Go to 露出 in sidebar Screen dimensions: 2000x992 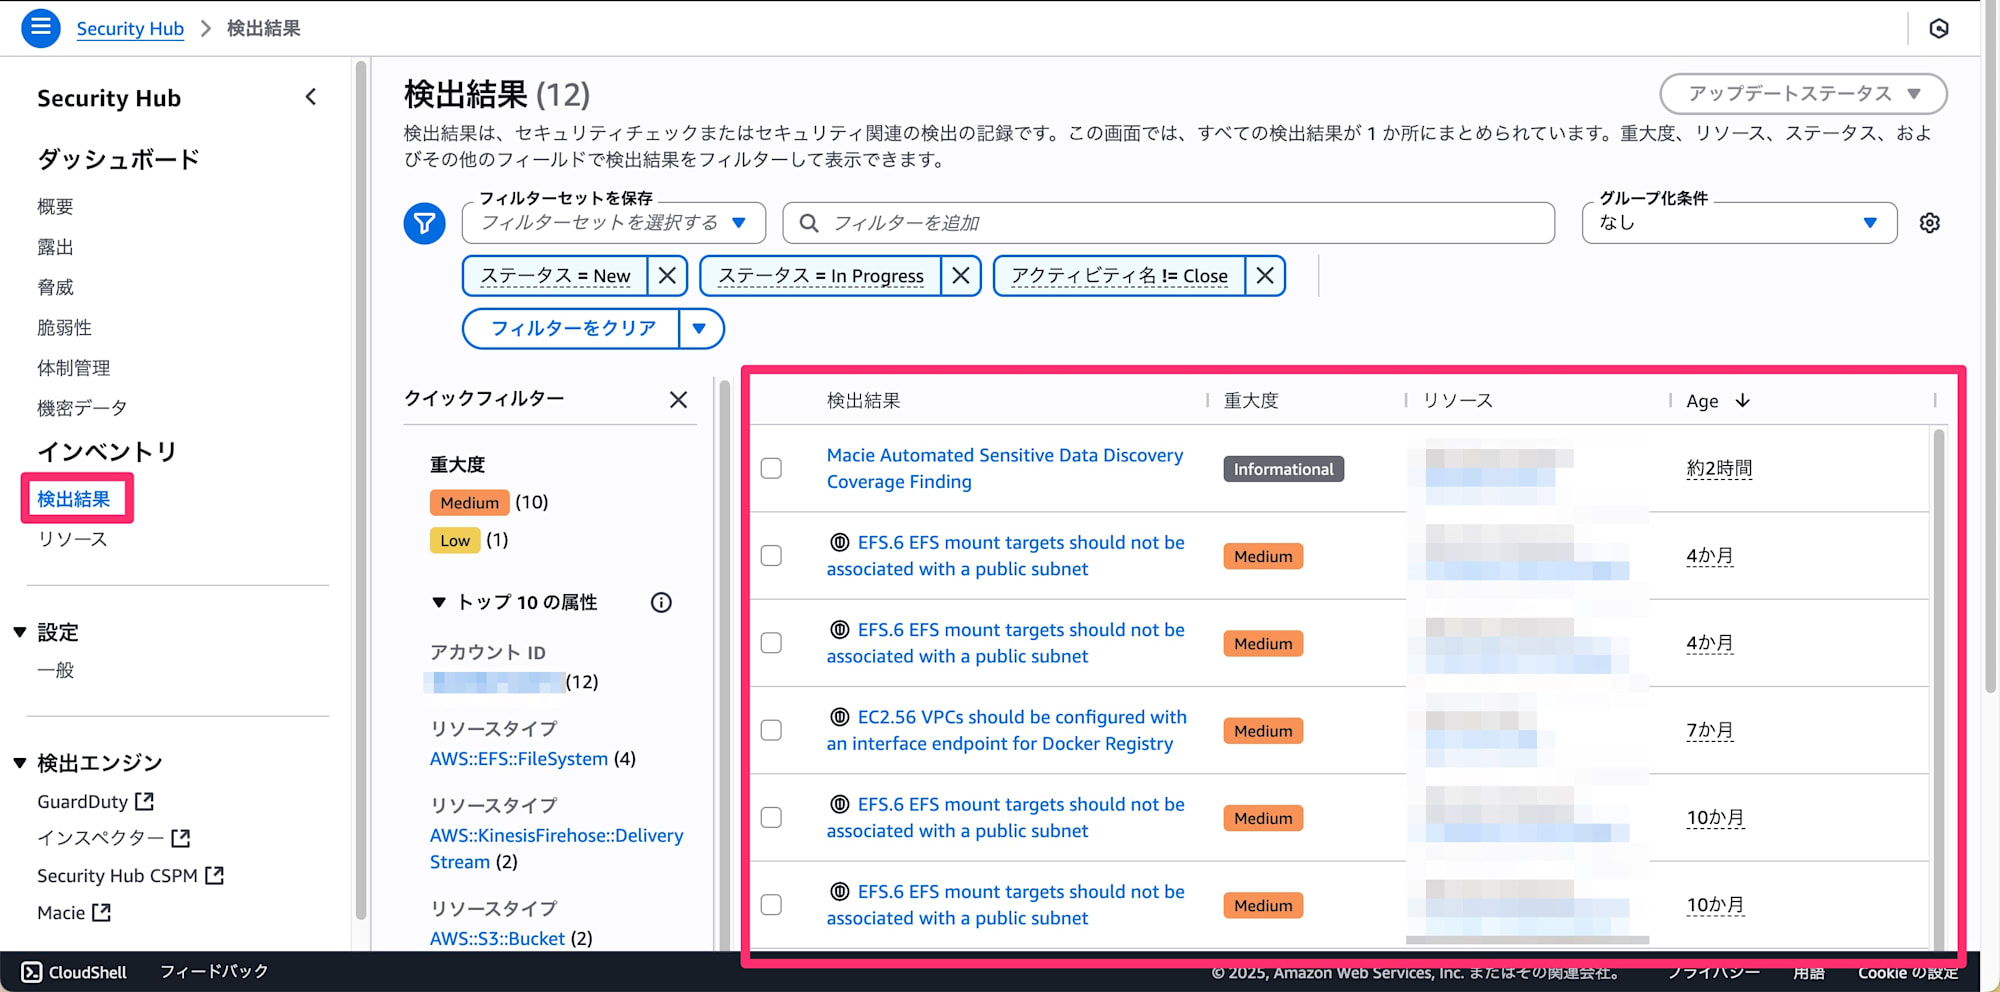point(55,247)
